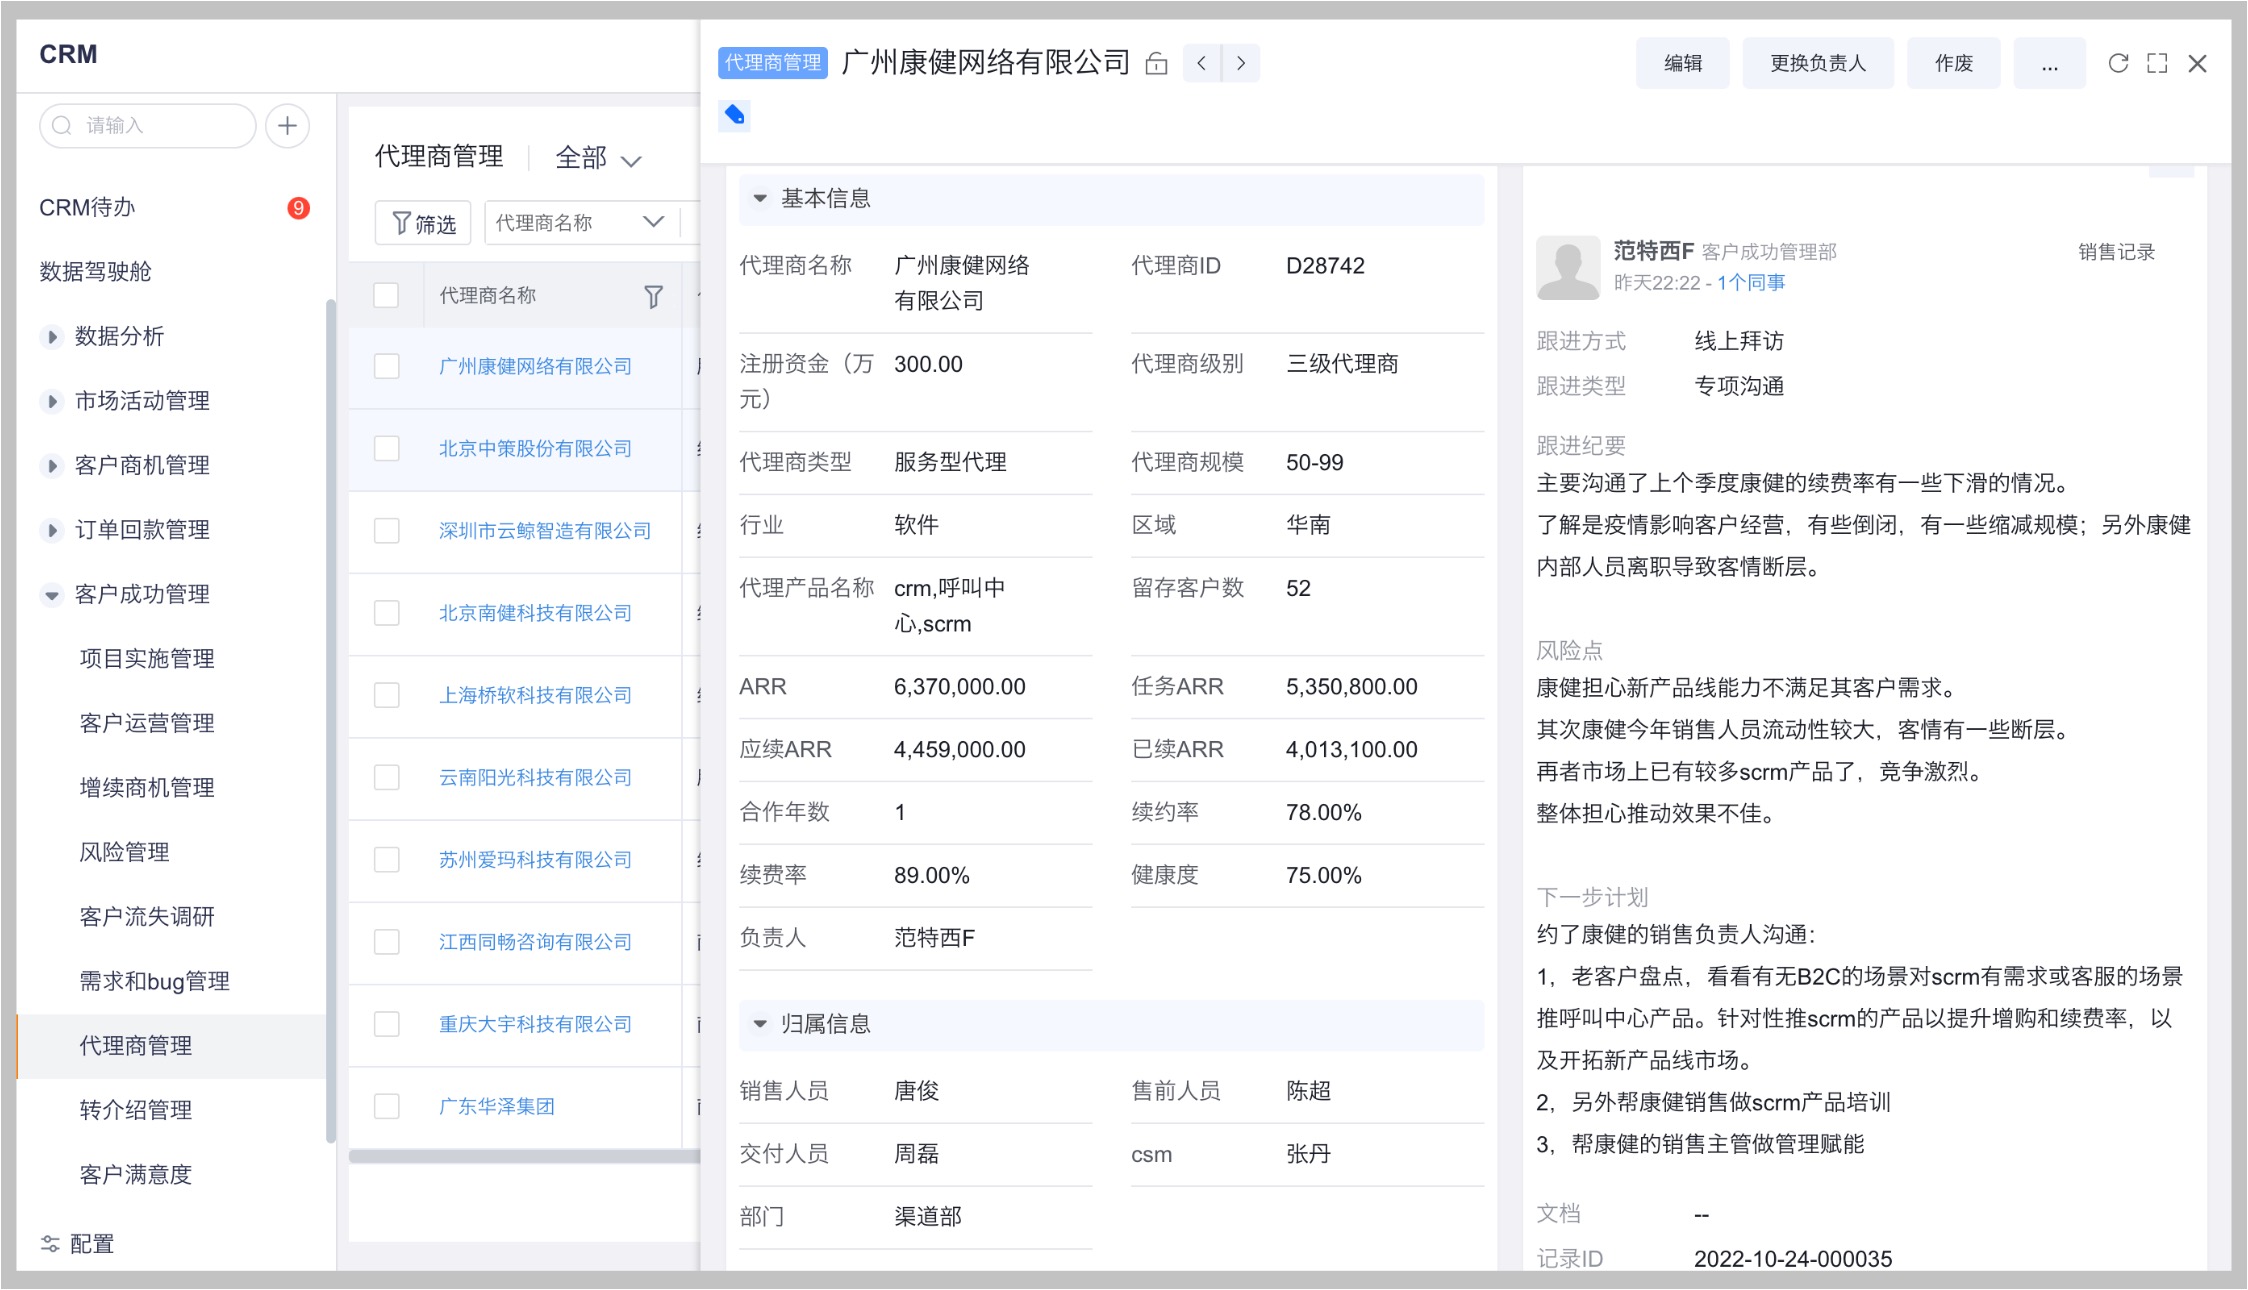Click the 代理商管理 blue tag label

point(773,63)
